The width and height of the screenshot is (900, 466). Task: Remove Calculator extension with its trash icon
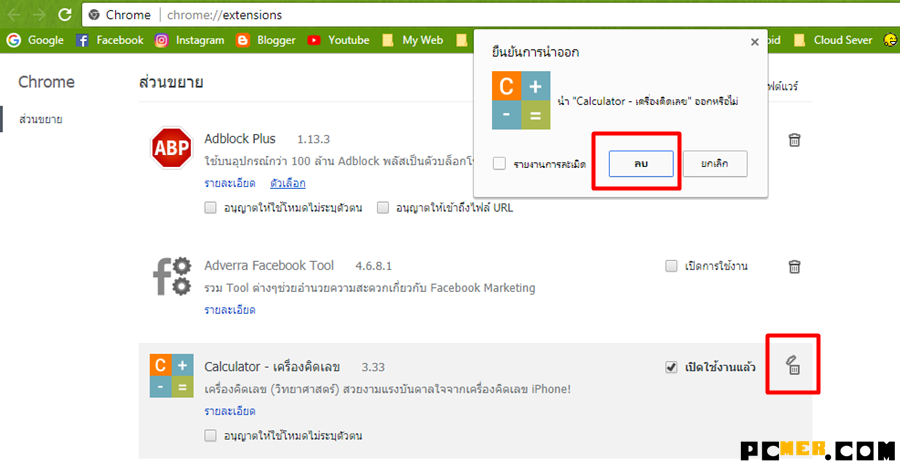click(x=793, y=364)
